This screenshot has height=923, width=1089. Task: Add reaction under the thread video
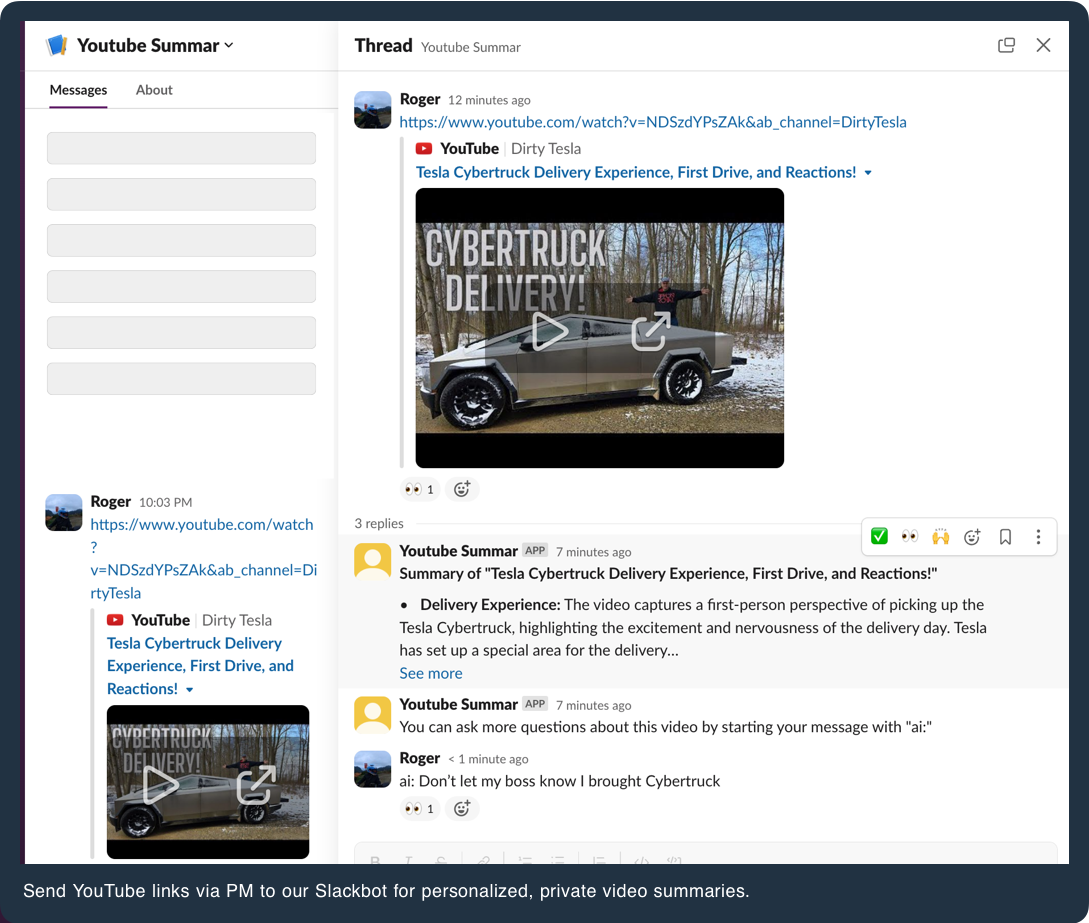pyautogui.click(x=462, y=490)
